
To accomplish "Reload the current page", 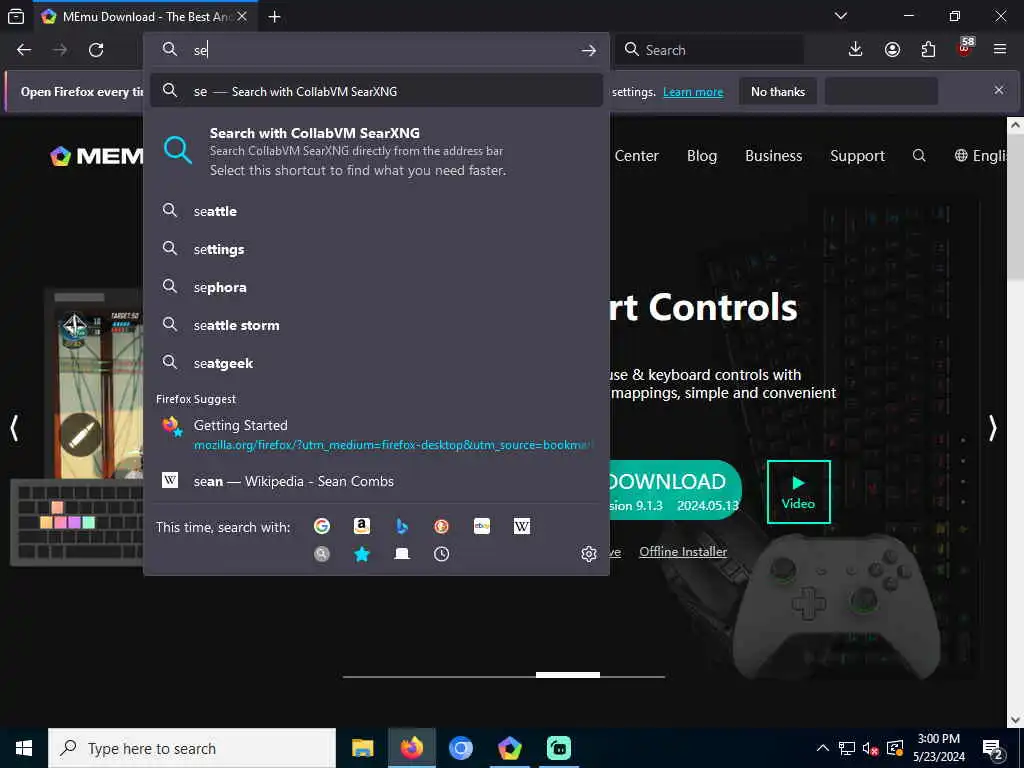I will pyautogui.click(x=96, y=50).
